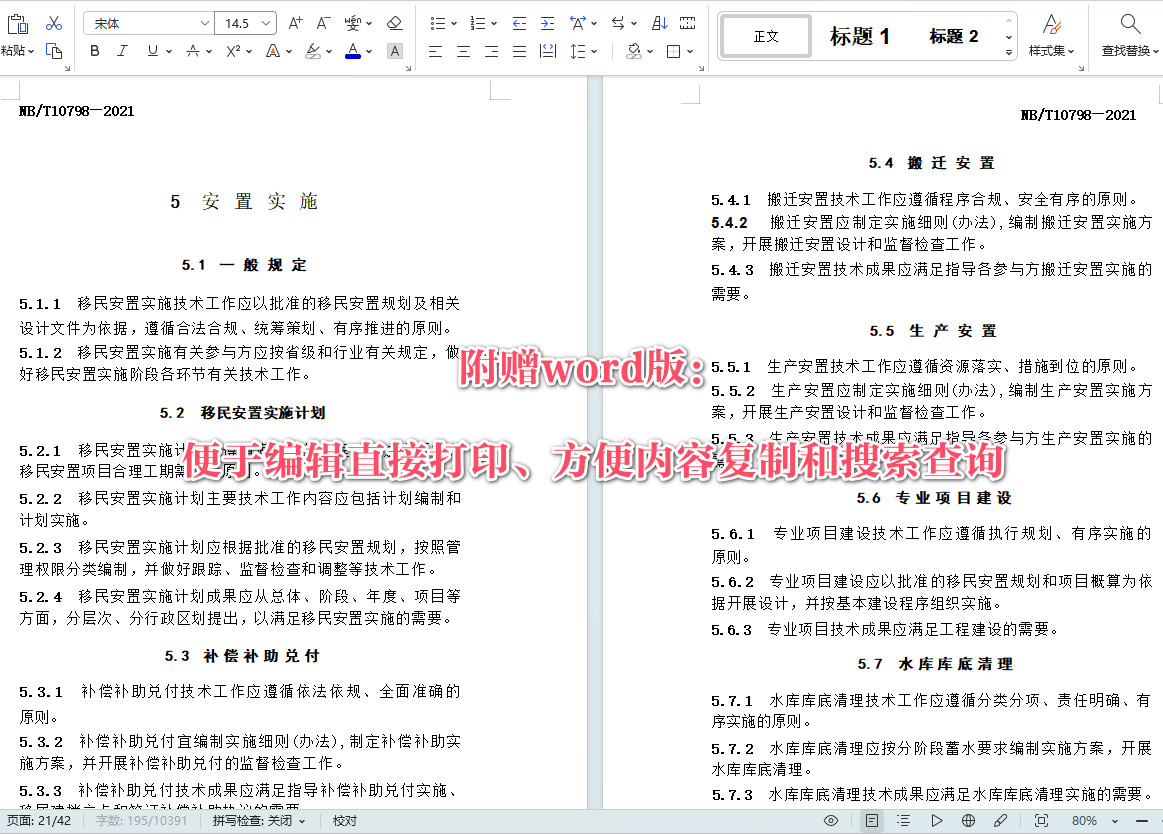This screenshot has width=1163, height=834.
Task: Toggle bold formatting
Action: (94, 50)
